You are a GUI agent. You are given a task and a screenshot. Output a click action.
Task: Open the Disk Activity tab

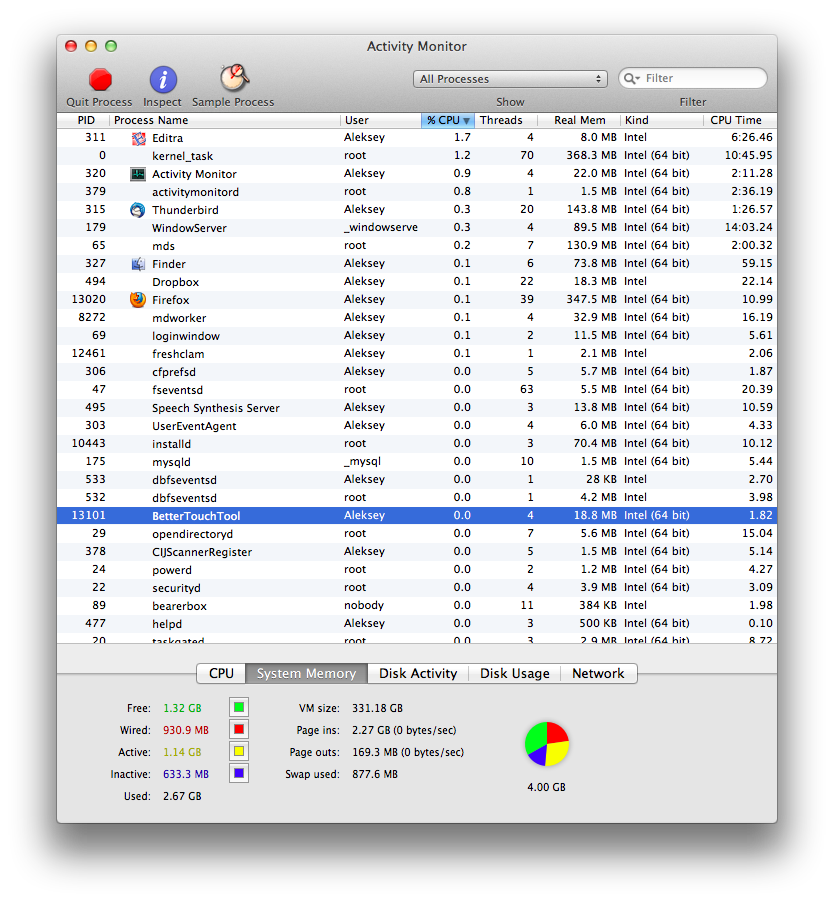pyautogui.click(x=418, y=674)
